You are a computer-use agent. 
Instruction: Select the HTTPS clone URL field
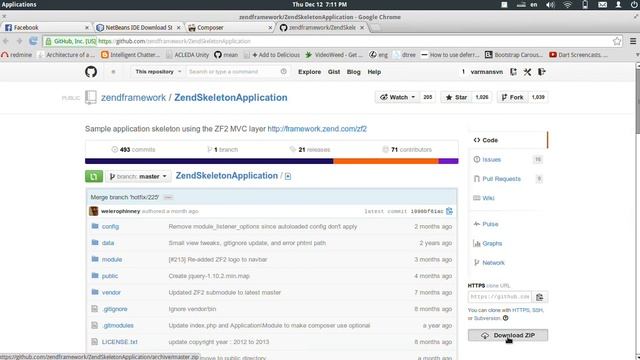pyautogui.click(x=500, y=297)
